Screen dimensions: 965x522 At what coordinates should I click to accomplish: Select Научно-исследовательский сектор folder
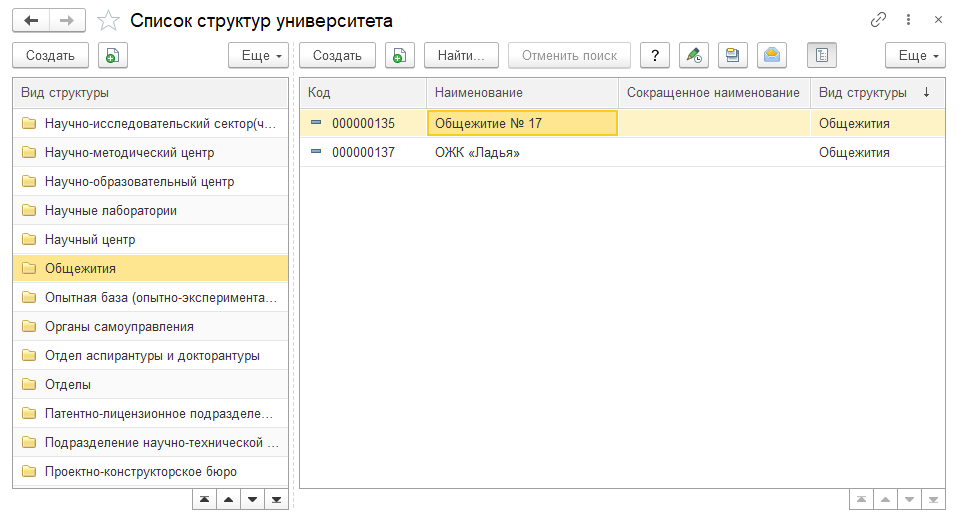click(x=151, y=123)
